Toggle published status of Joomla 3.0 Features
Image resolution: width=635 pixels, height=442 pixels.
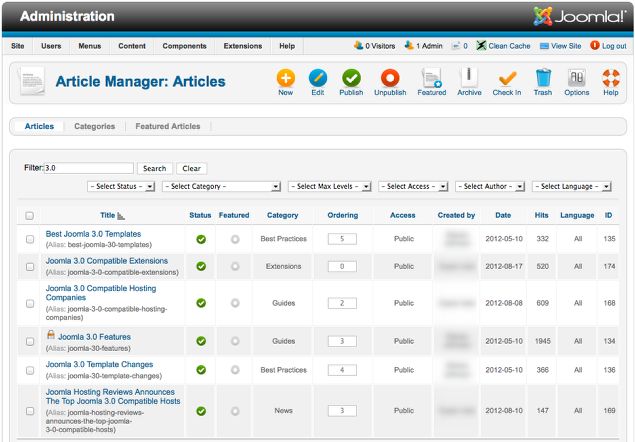[x=201, y=341]
